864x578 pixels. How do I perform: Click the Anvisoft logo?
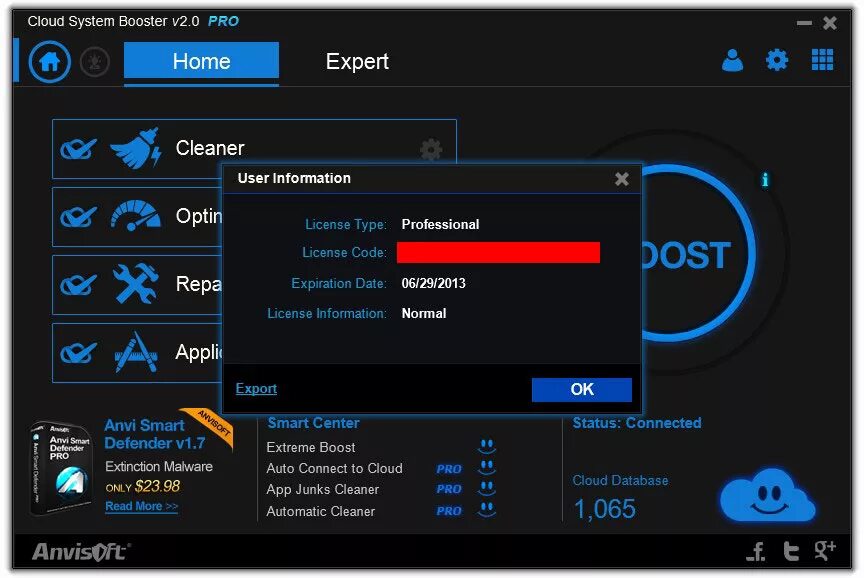(x=81, y=552)
